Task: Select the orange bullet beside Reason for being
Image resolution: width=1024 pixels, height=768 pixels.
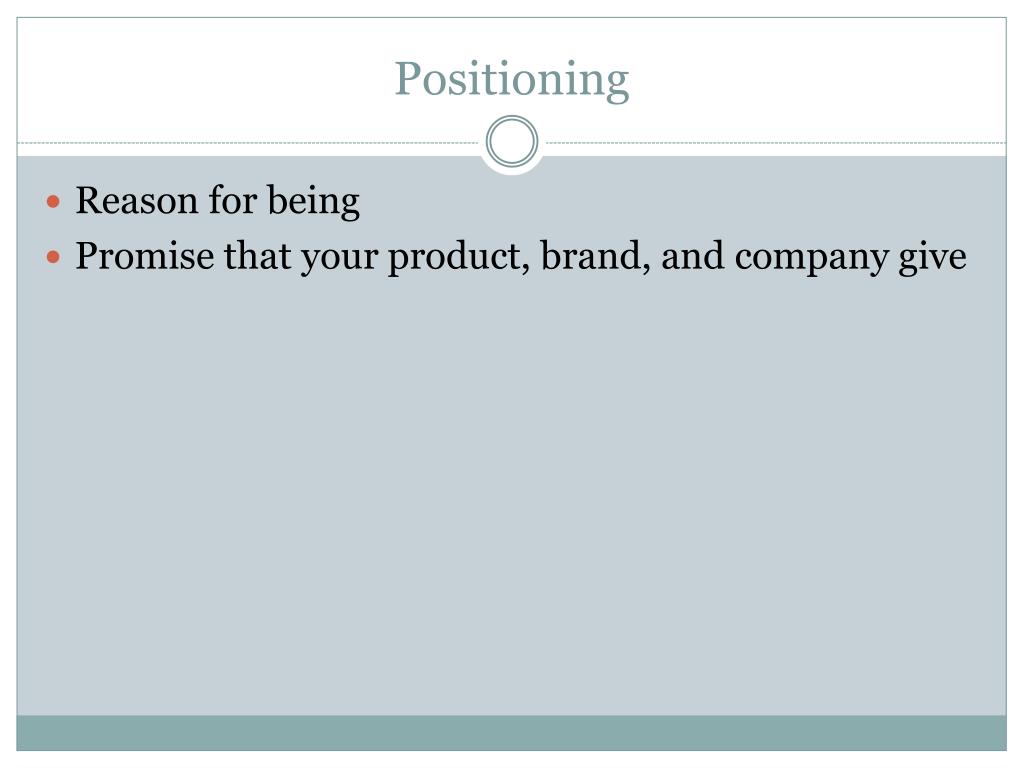Action: (x=54, y=201)
